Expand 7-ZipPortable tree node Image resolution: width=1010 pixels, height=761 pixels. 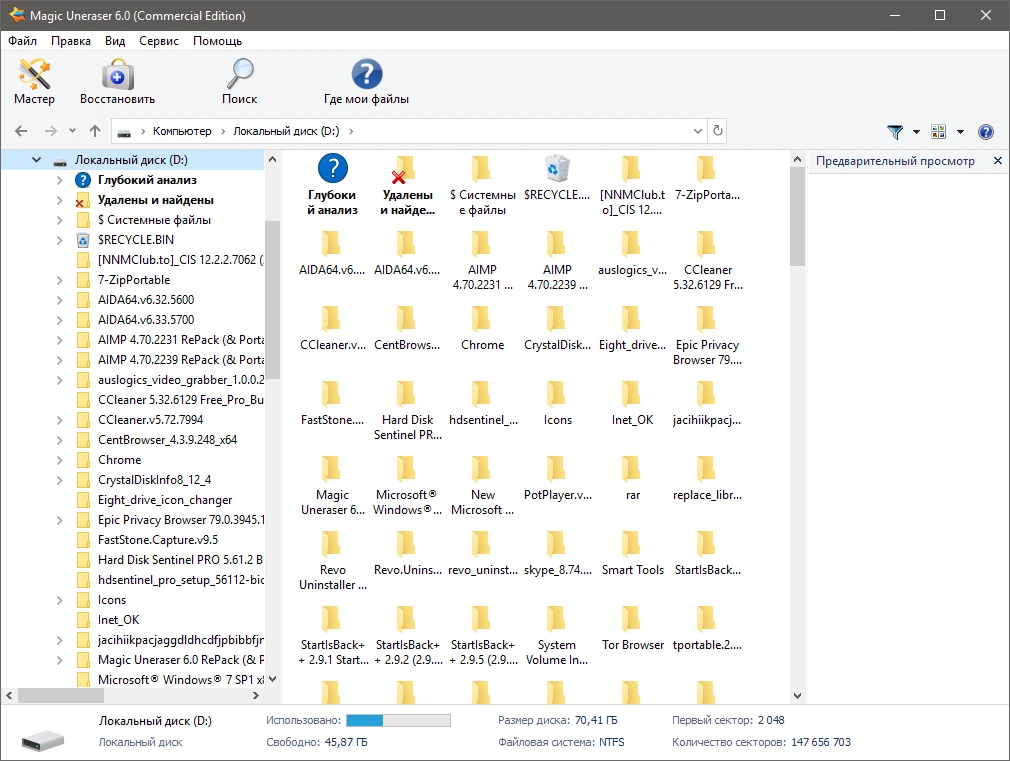pos(59,280)
